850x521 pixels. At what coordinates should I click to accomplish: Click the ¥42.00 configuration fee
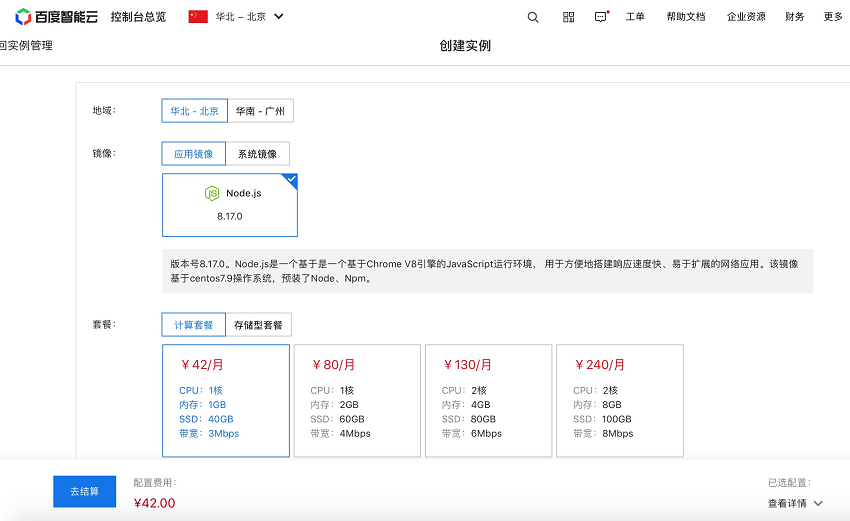154,503
